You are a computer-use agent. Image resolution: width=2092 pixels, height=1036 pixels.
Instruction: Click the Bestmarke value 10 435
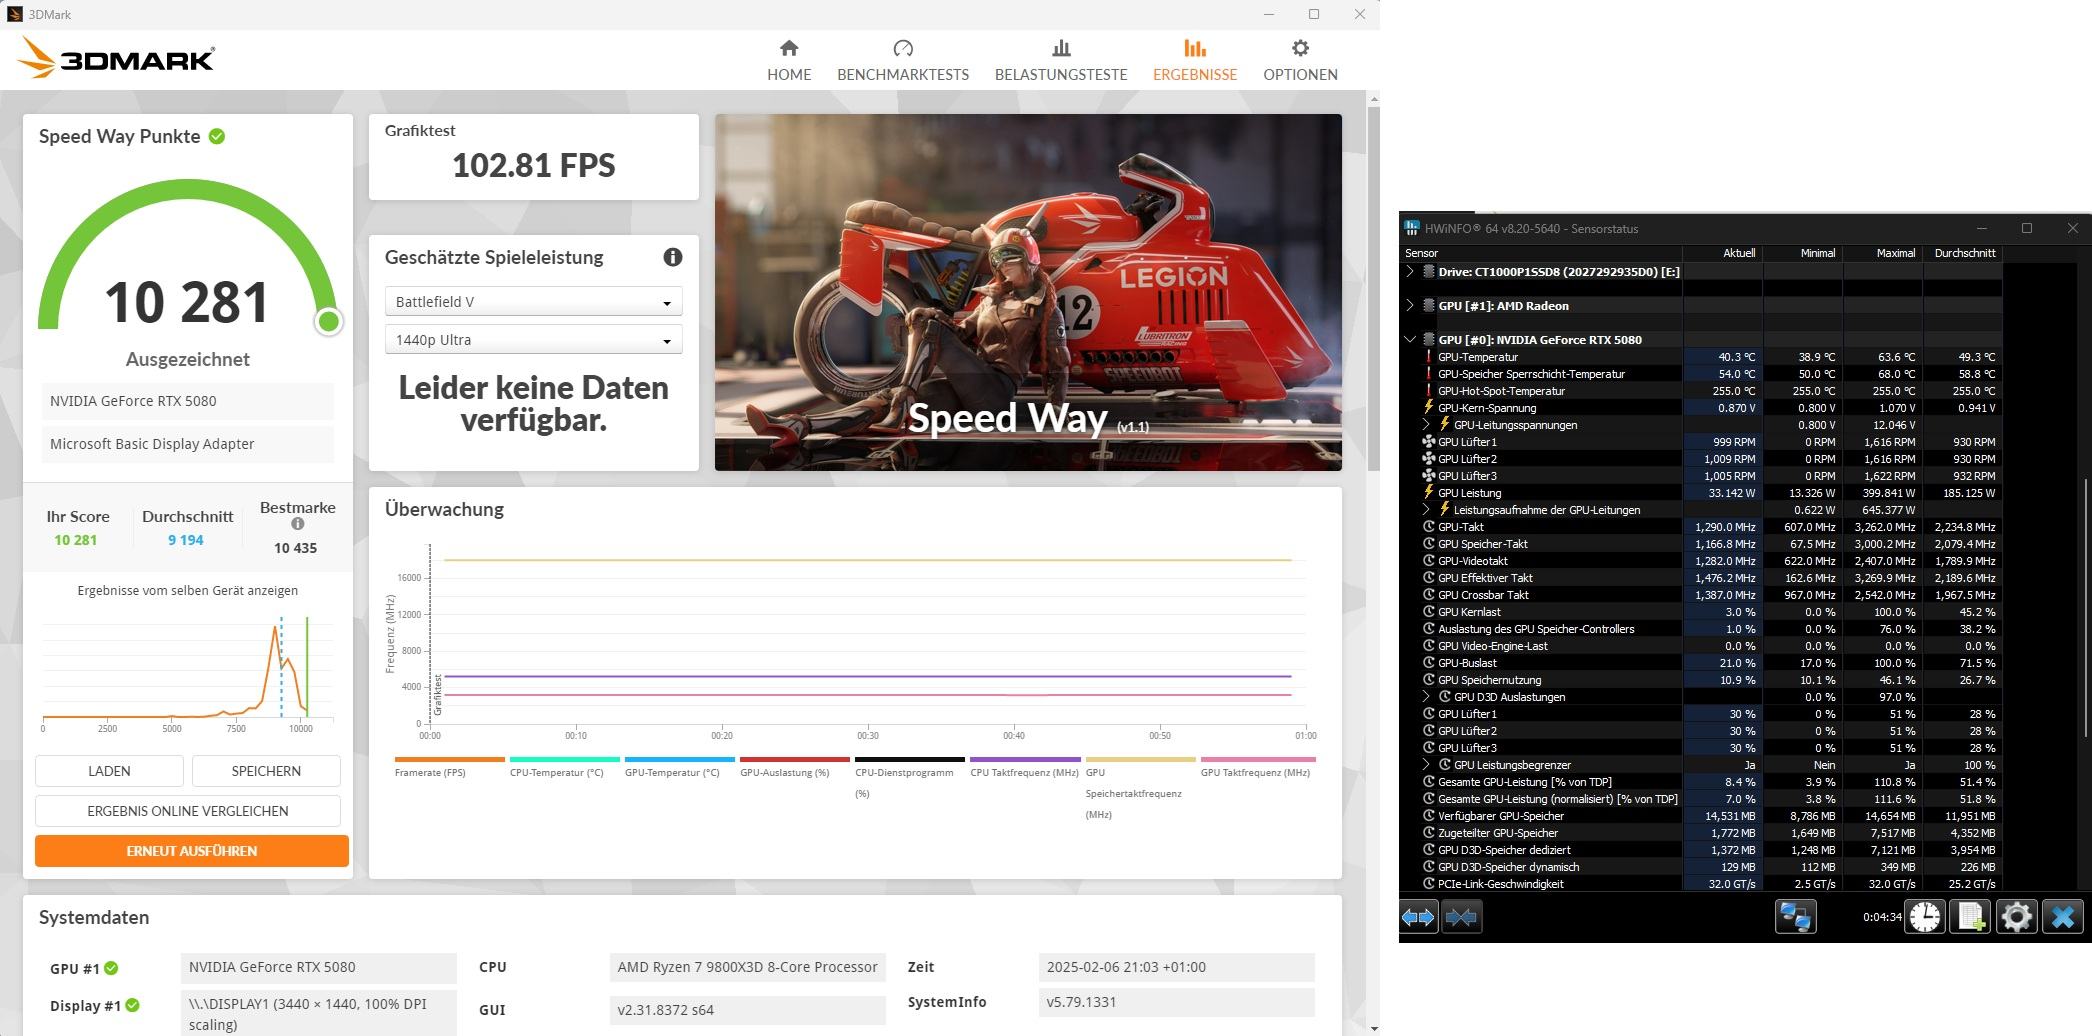click(x=295, y=548)
